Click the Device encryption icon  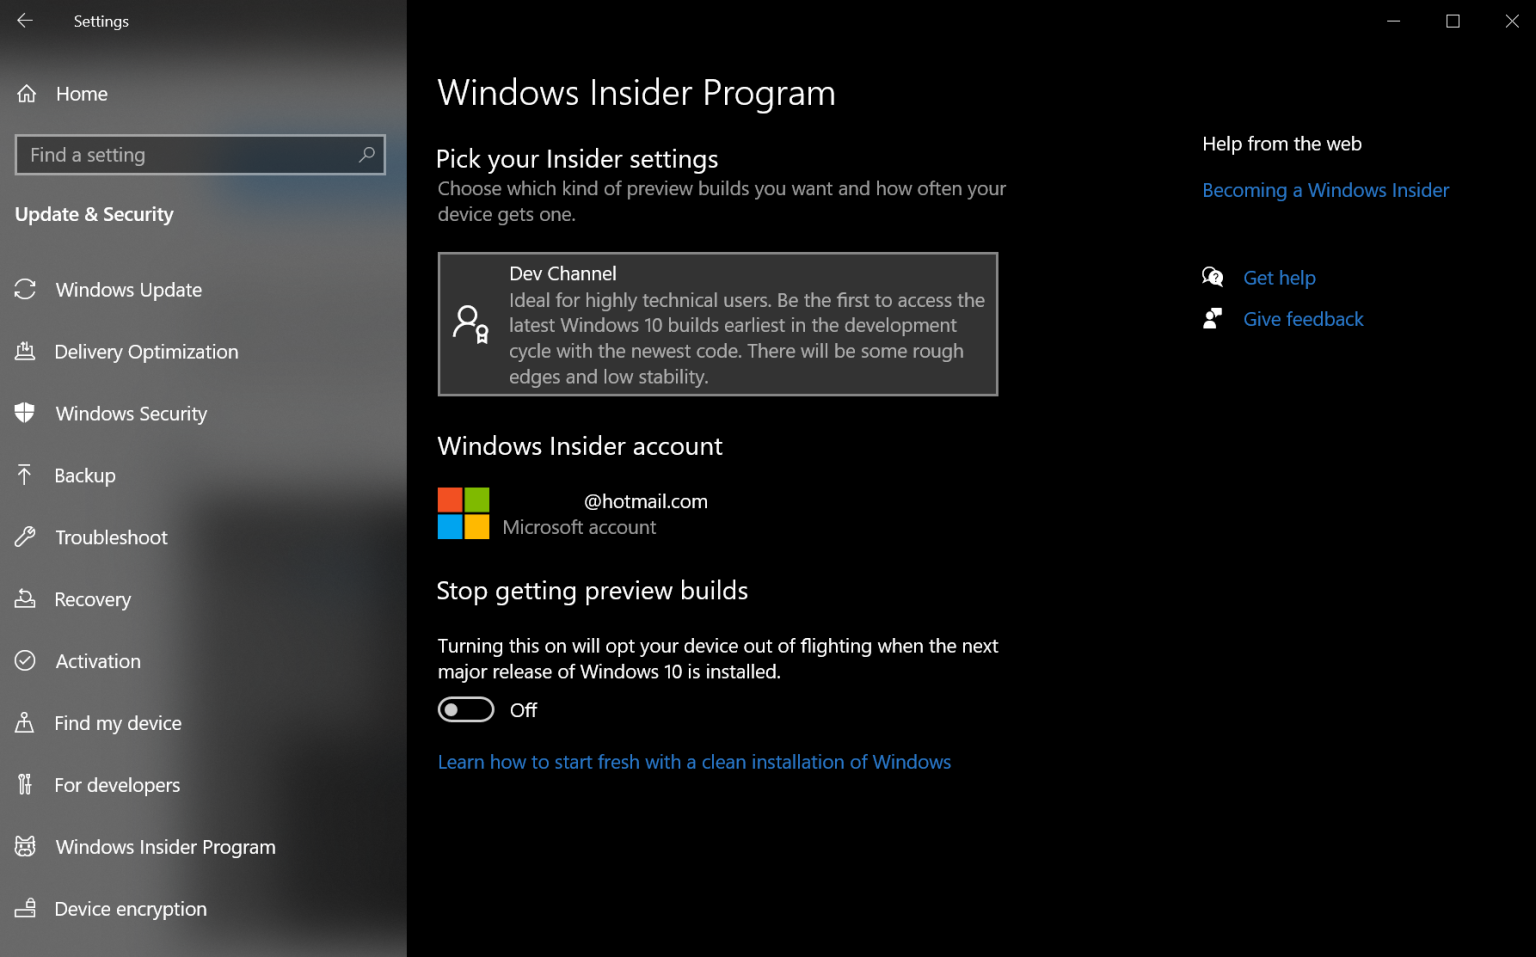point(26,908)
